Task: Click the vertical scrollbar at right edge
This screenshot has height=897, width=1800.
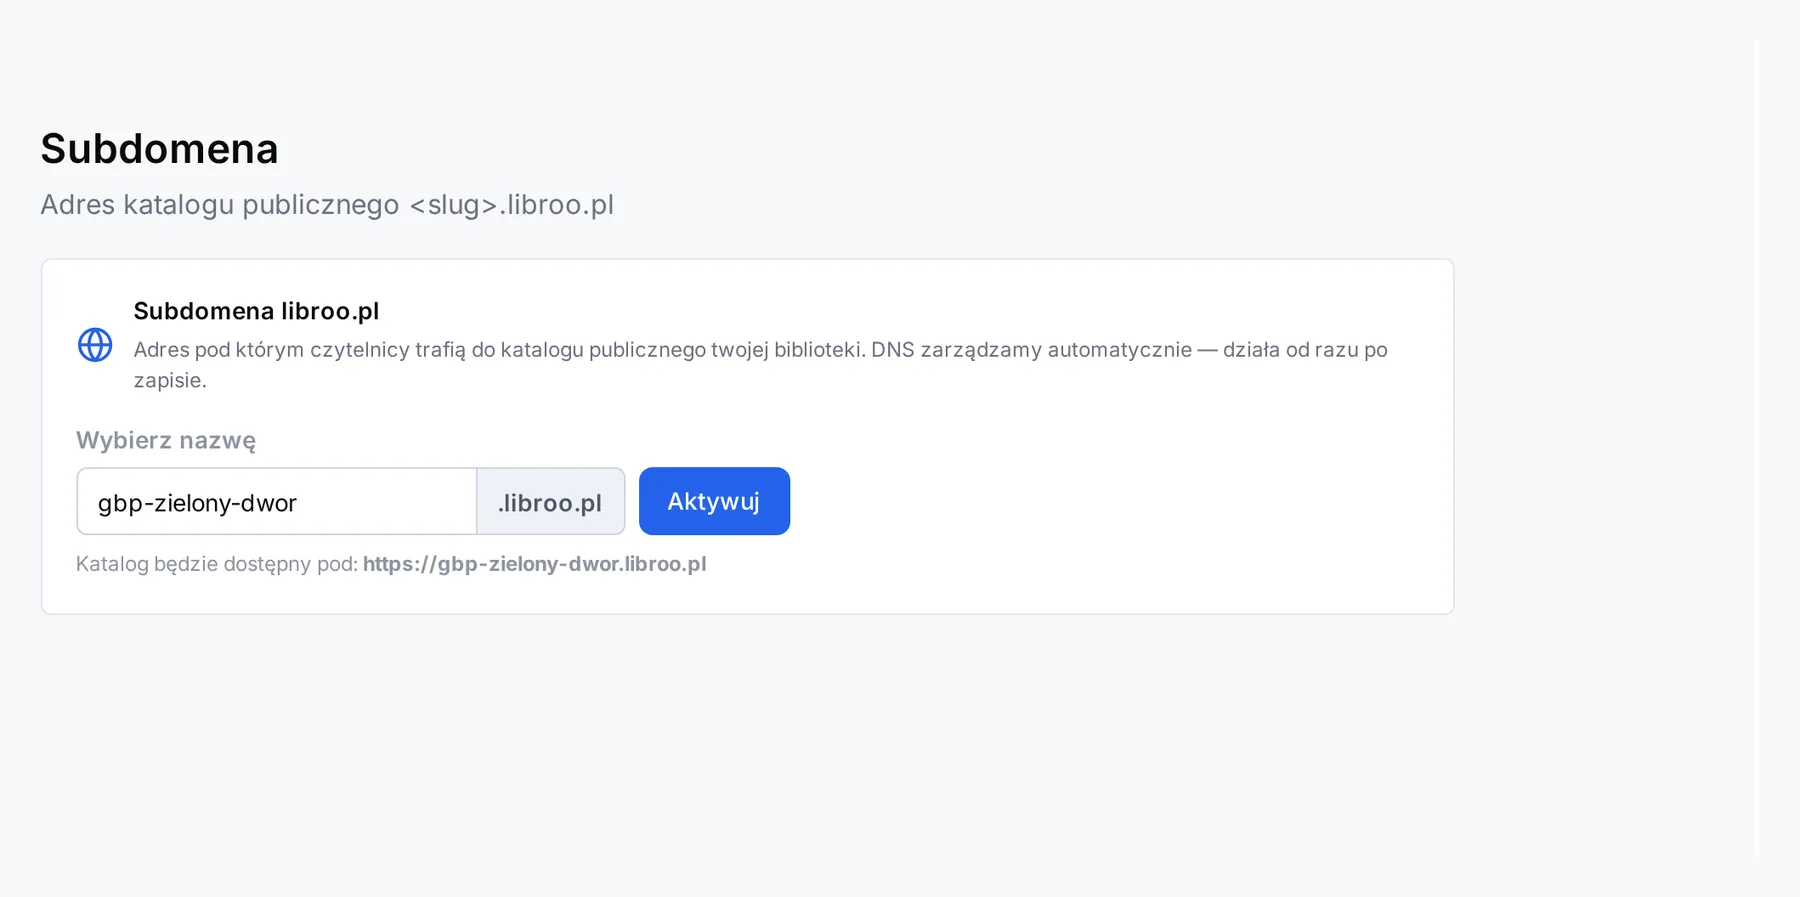Action: (x=1756, y=450)
